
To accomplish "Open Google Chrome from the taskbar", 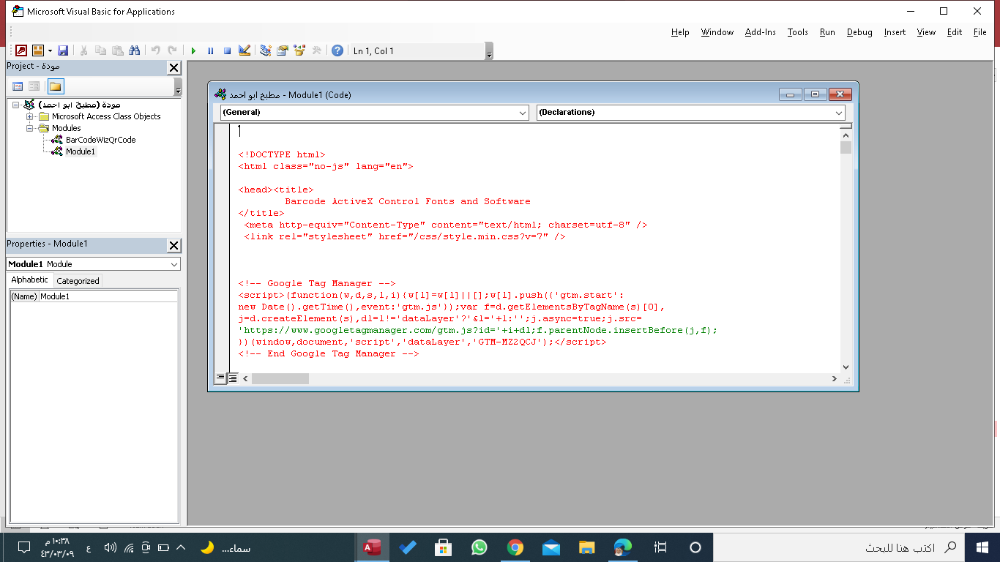I will pyautogui.click(x=515, y=547).
